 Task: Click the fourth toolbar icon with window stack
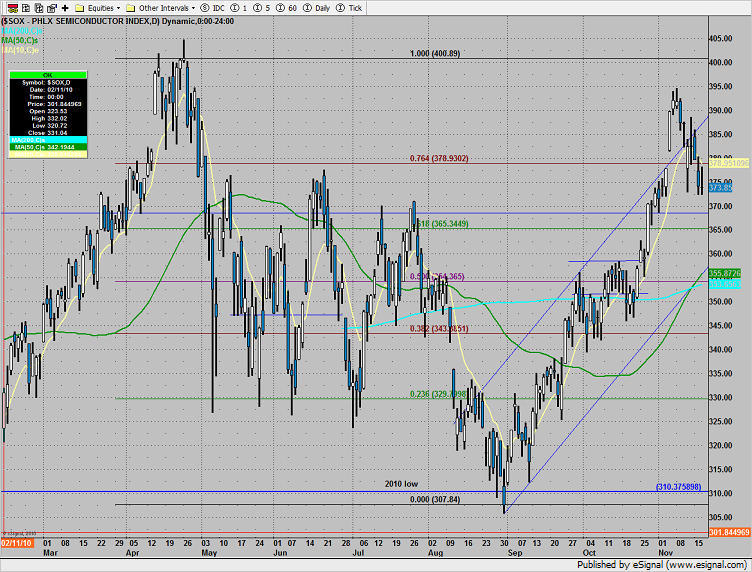52,8
